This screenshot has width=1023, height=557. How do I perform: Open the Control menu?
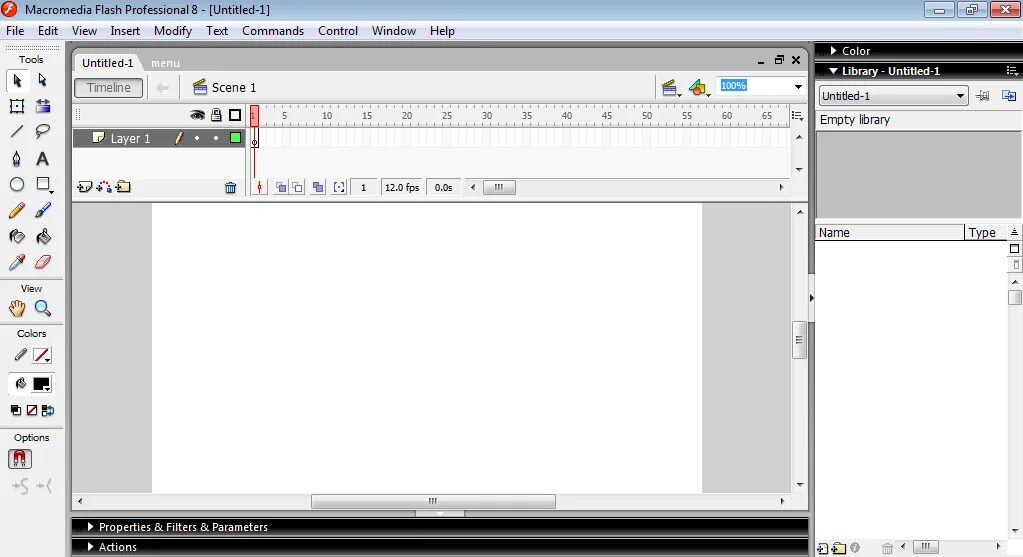(x=338, y=31)
